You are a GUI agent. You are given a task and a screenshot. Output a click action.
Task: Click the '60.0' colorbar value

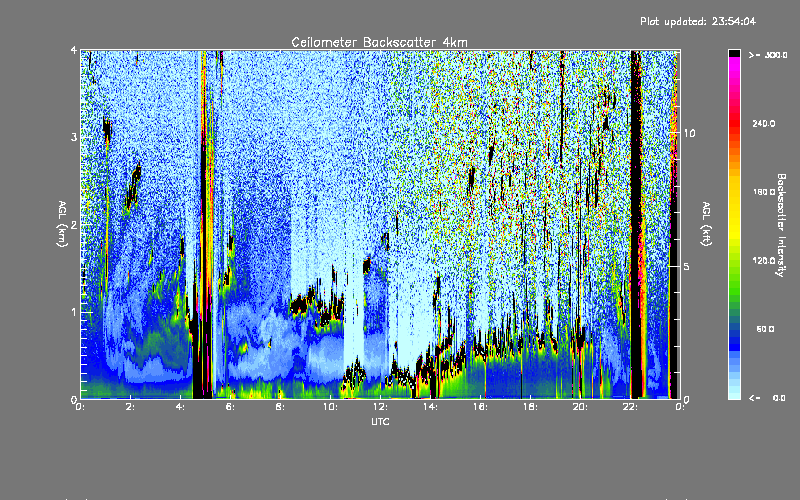[x=765, y=329]
